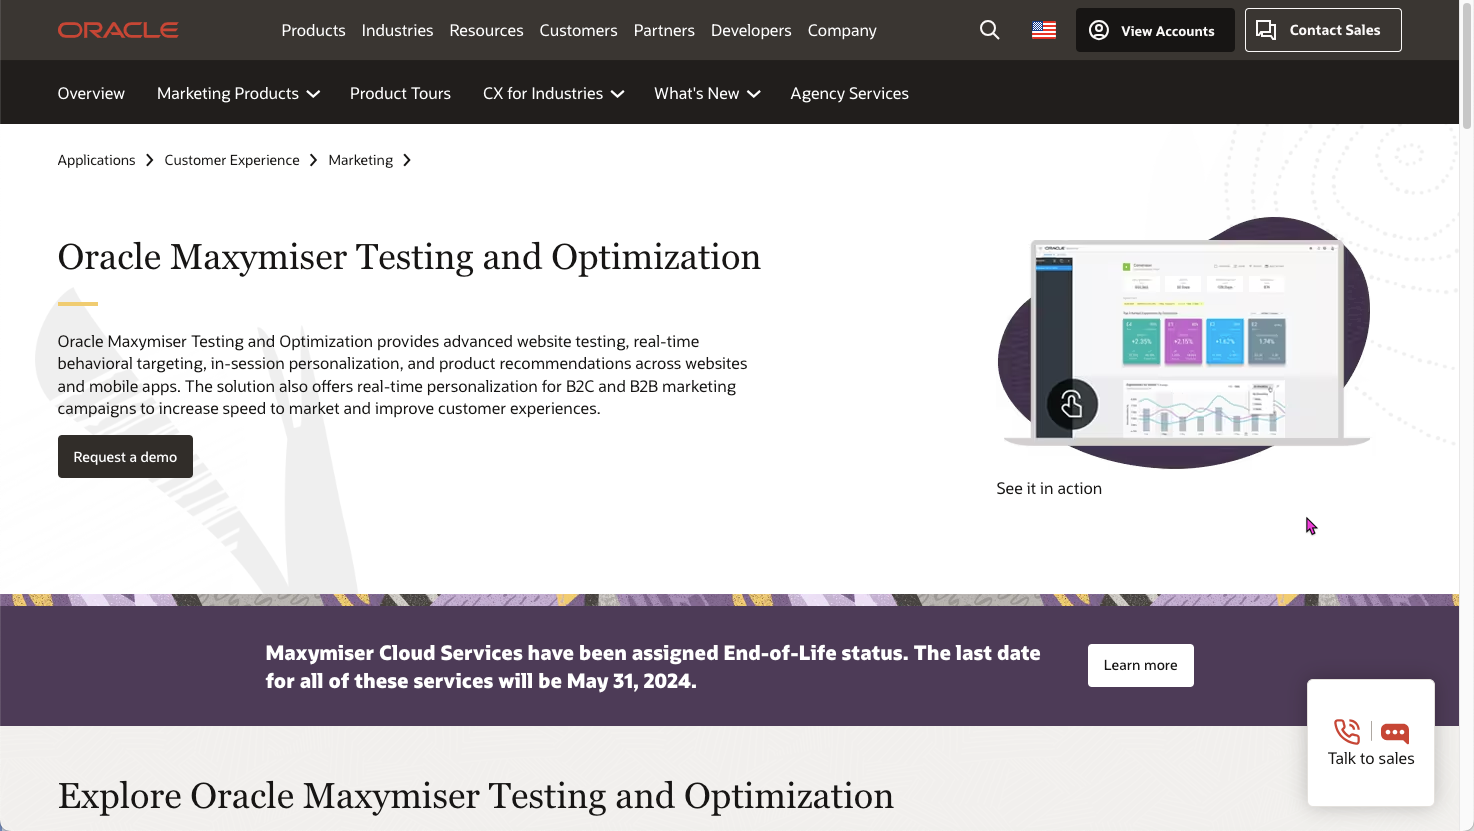Open the Products menu
Image resolution: width=1474 pixels, height=831 pixels.
tap(313, 30)
